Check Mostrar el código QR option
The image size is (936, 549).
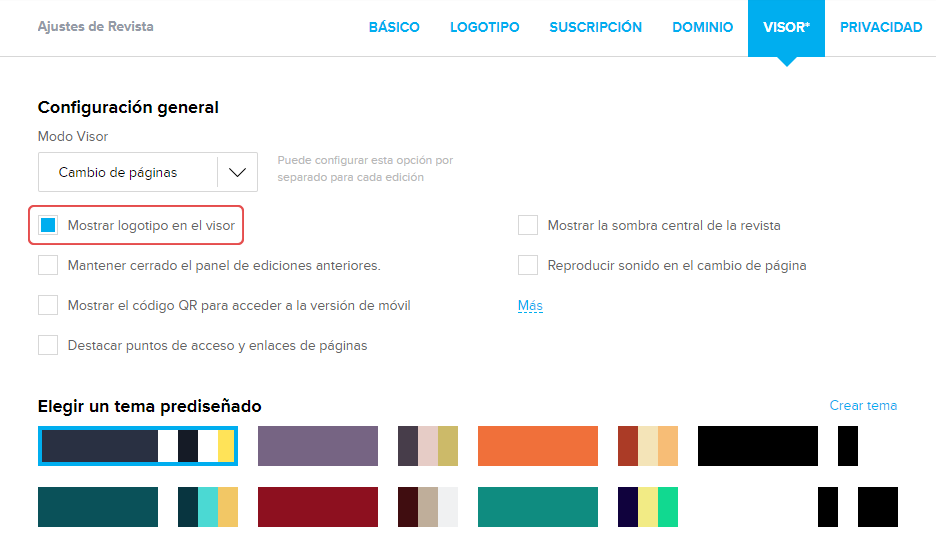tap(48, 305)
